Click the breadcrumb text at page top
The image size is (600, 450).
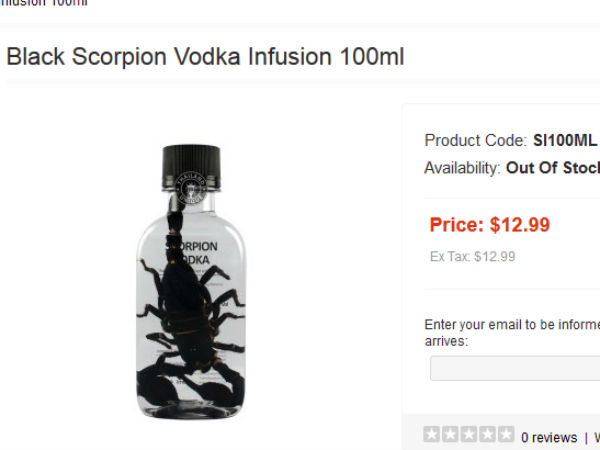pyautogui.click(x=45, y=3)
